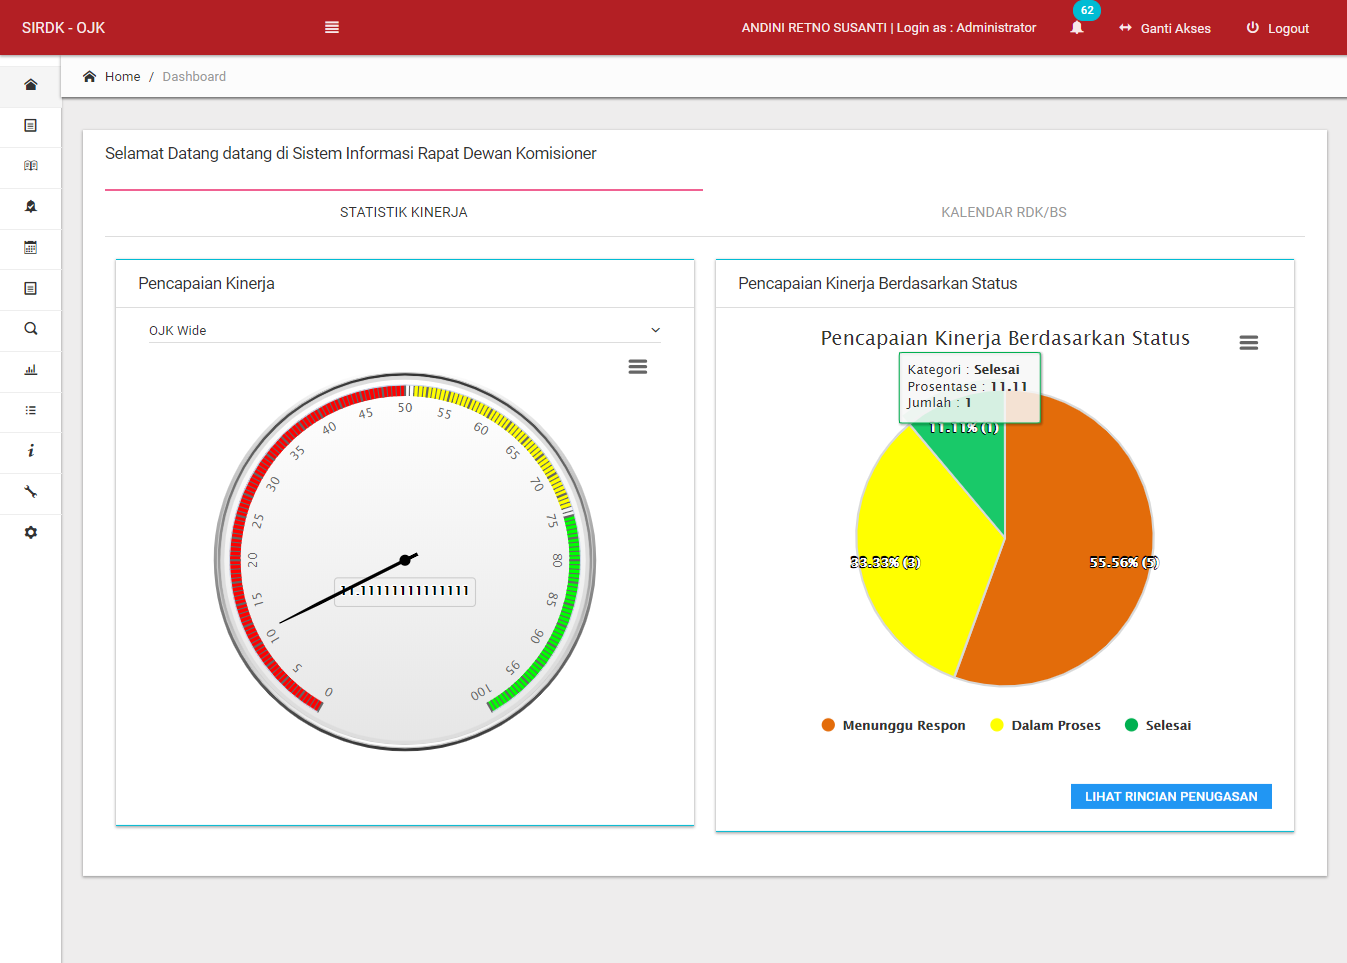Open the gear settings icon in the sidebar
This screenshot has width=1347, height=963.
[30, 533]
